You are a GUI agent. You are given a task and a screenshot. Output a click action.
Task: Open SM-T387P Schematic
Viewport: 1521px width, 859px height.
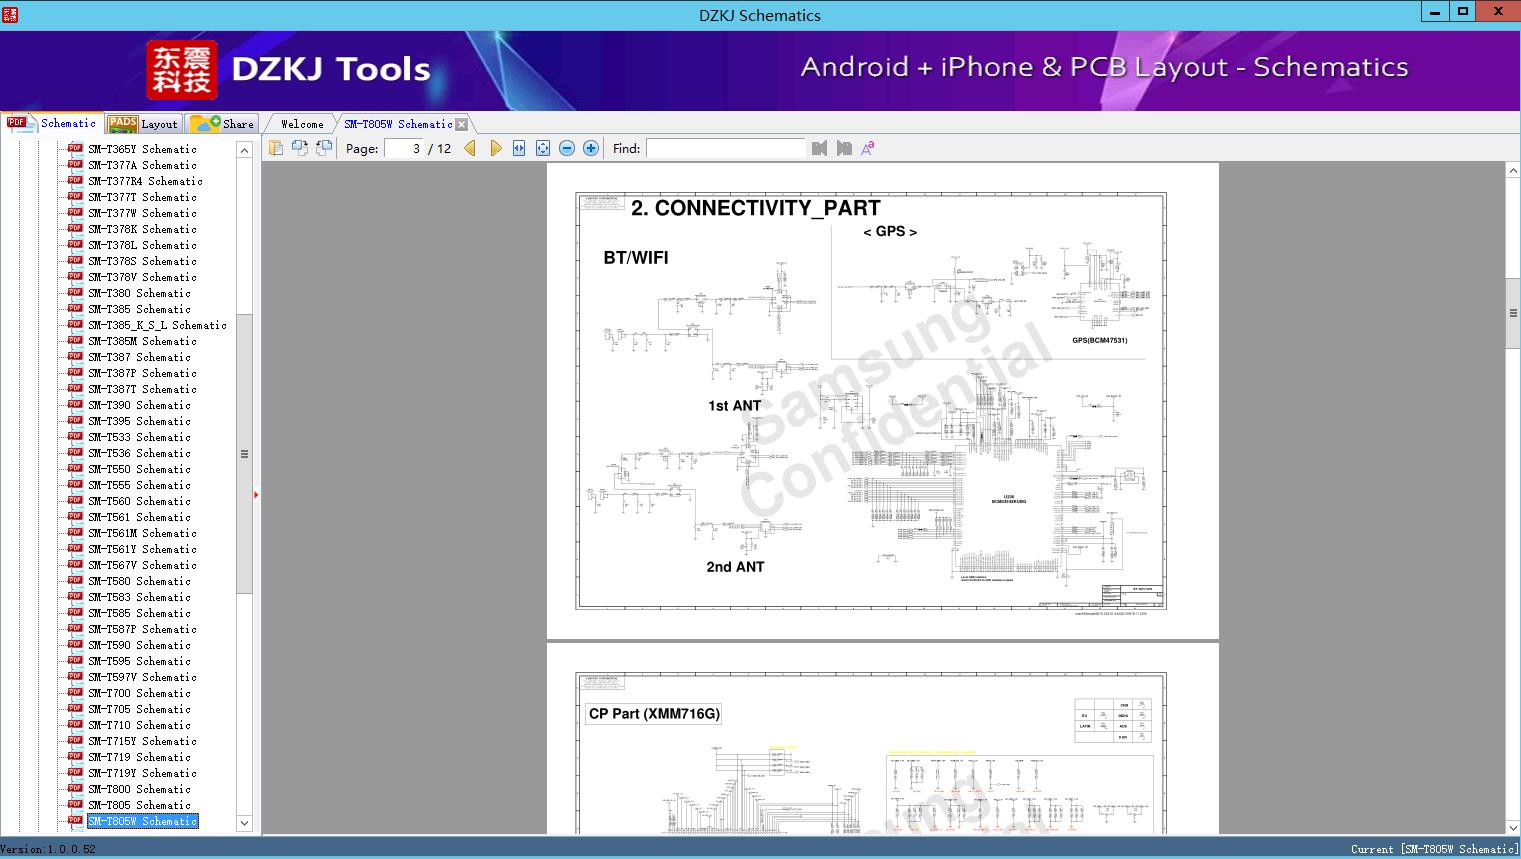coord(142,373)
